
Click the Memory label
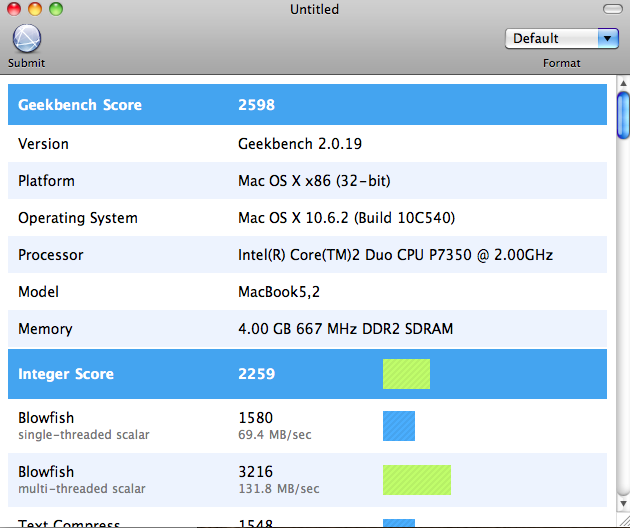click(45, 329)
